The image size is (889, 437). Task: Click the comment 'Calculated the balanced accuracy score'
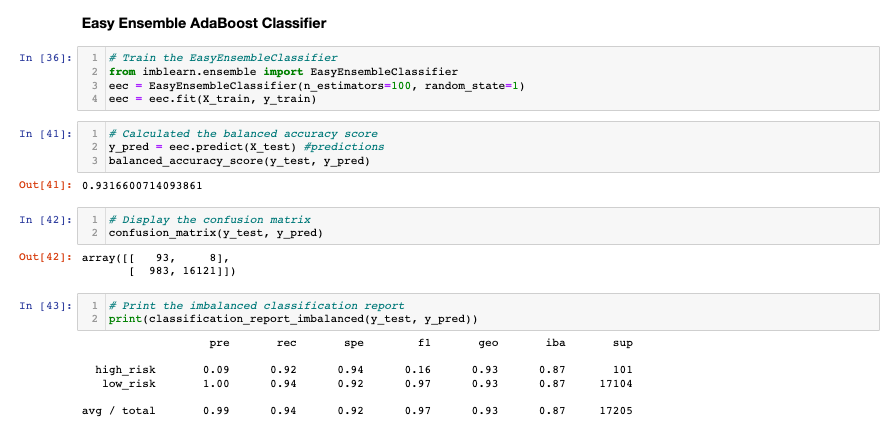coord(249,134)
